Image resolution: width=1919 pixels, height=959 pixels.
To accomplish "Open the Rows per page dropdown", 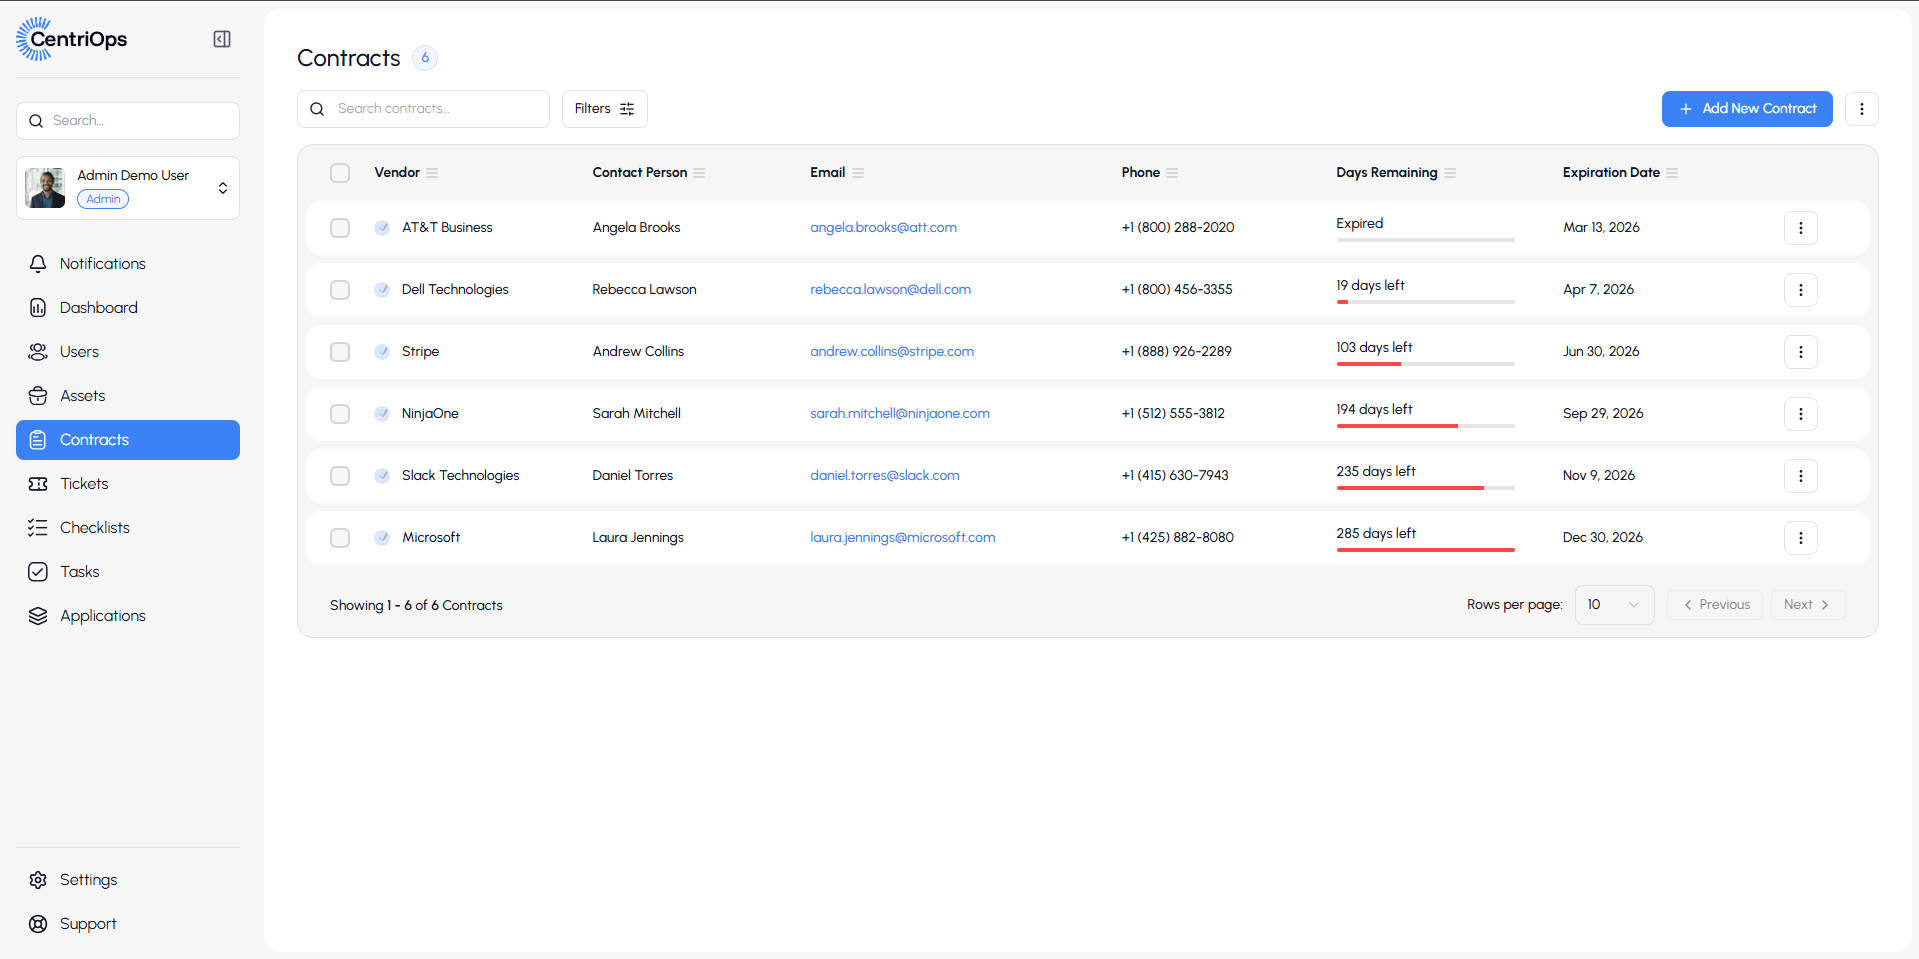I will pyautogui.click(x=1613, y=605).
